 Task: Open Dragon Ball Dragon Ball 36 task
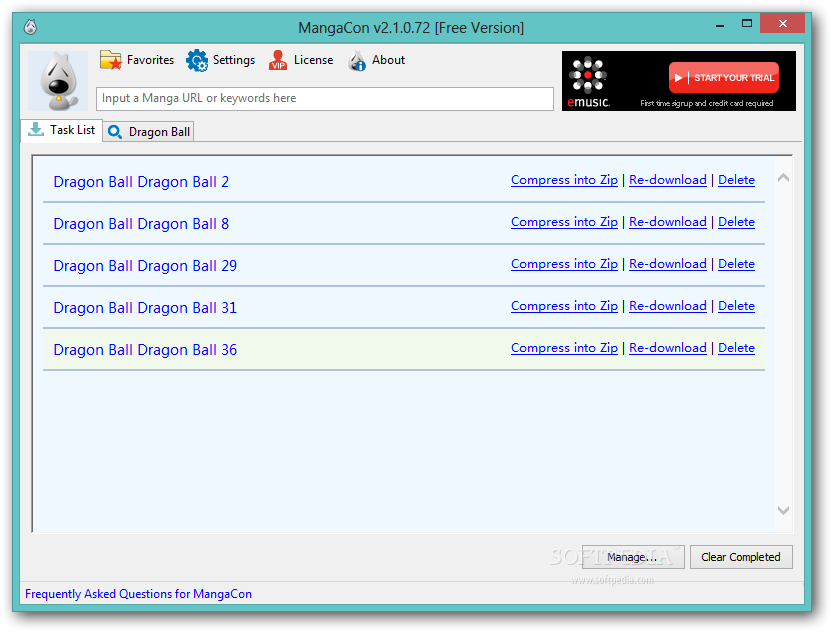click(x=145, y=350)
